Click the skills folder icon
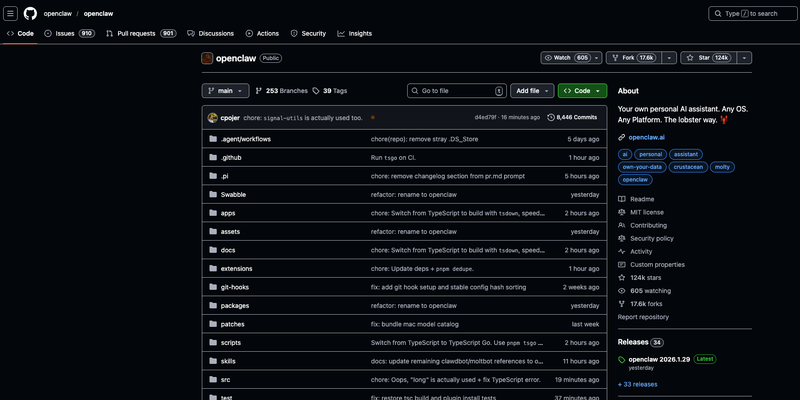This screenshot has width=800, height=400. [213, 361]
